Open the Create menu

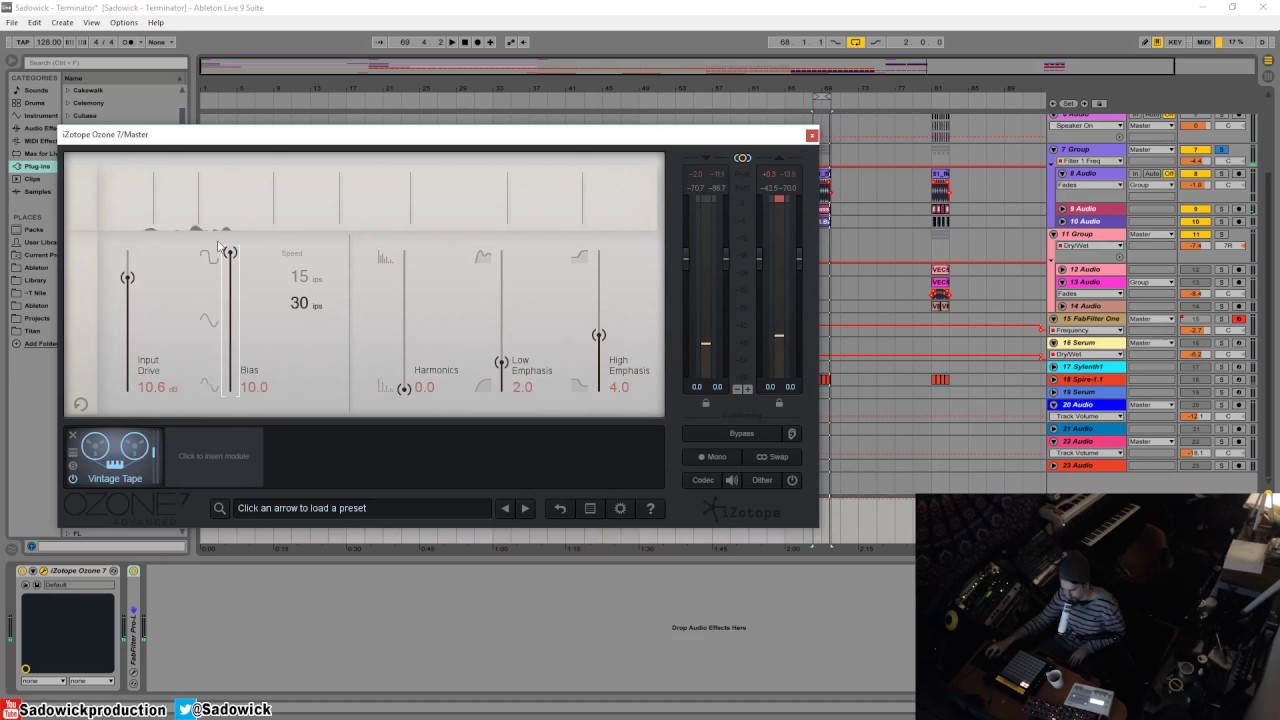(62, 22)
